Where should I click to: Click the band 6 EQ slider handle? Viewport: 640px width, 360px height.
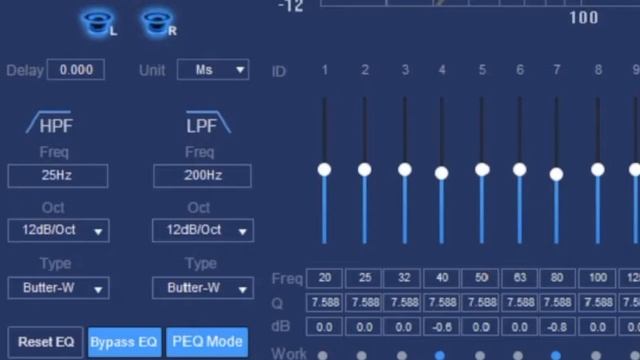(x=520, y=169)
